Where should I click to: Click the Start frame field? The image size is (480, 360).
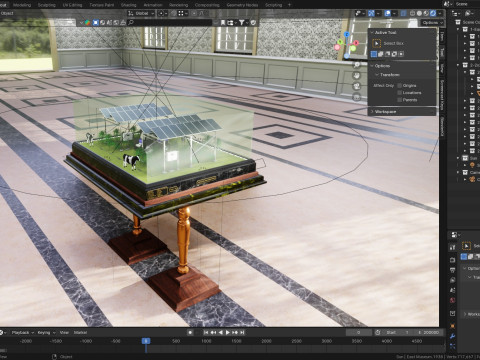tap(398, 332)
